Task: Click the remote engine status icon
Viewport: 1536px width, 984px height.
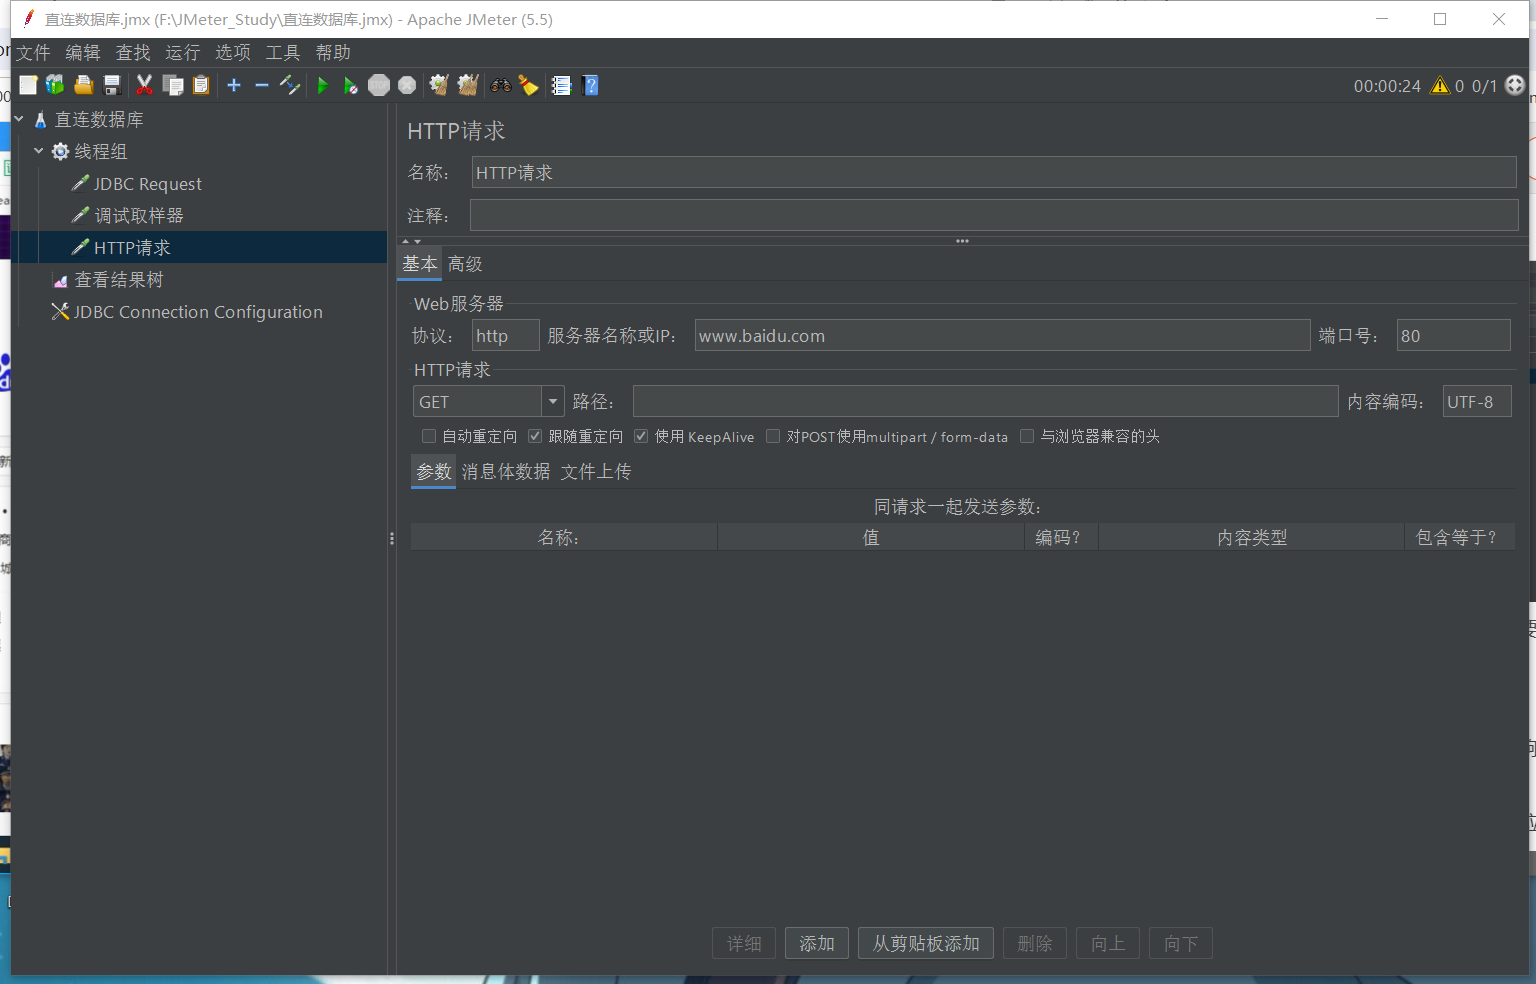Action: coord(1515,85)
